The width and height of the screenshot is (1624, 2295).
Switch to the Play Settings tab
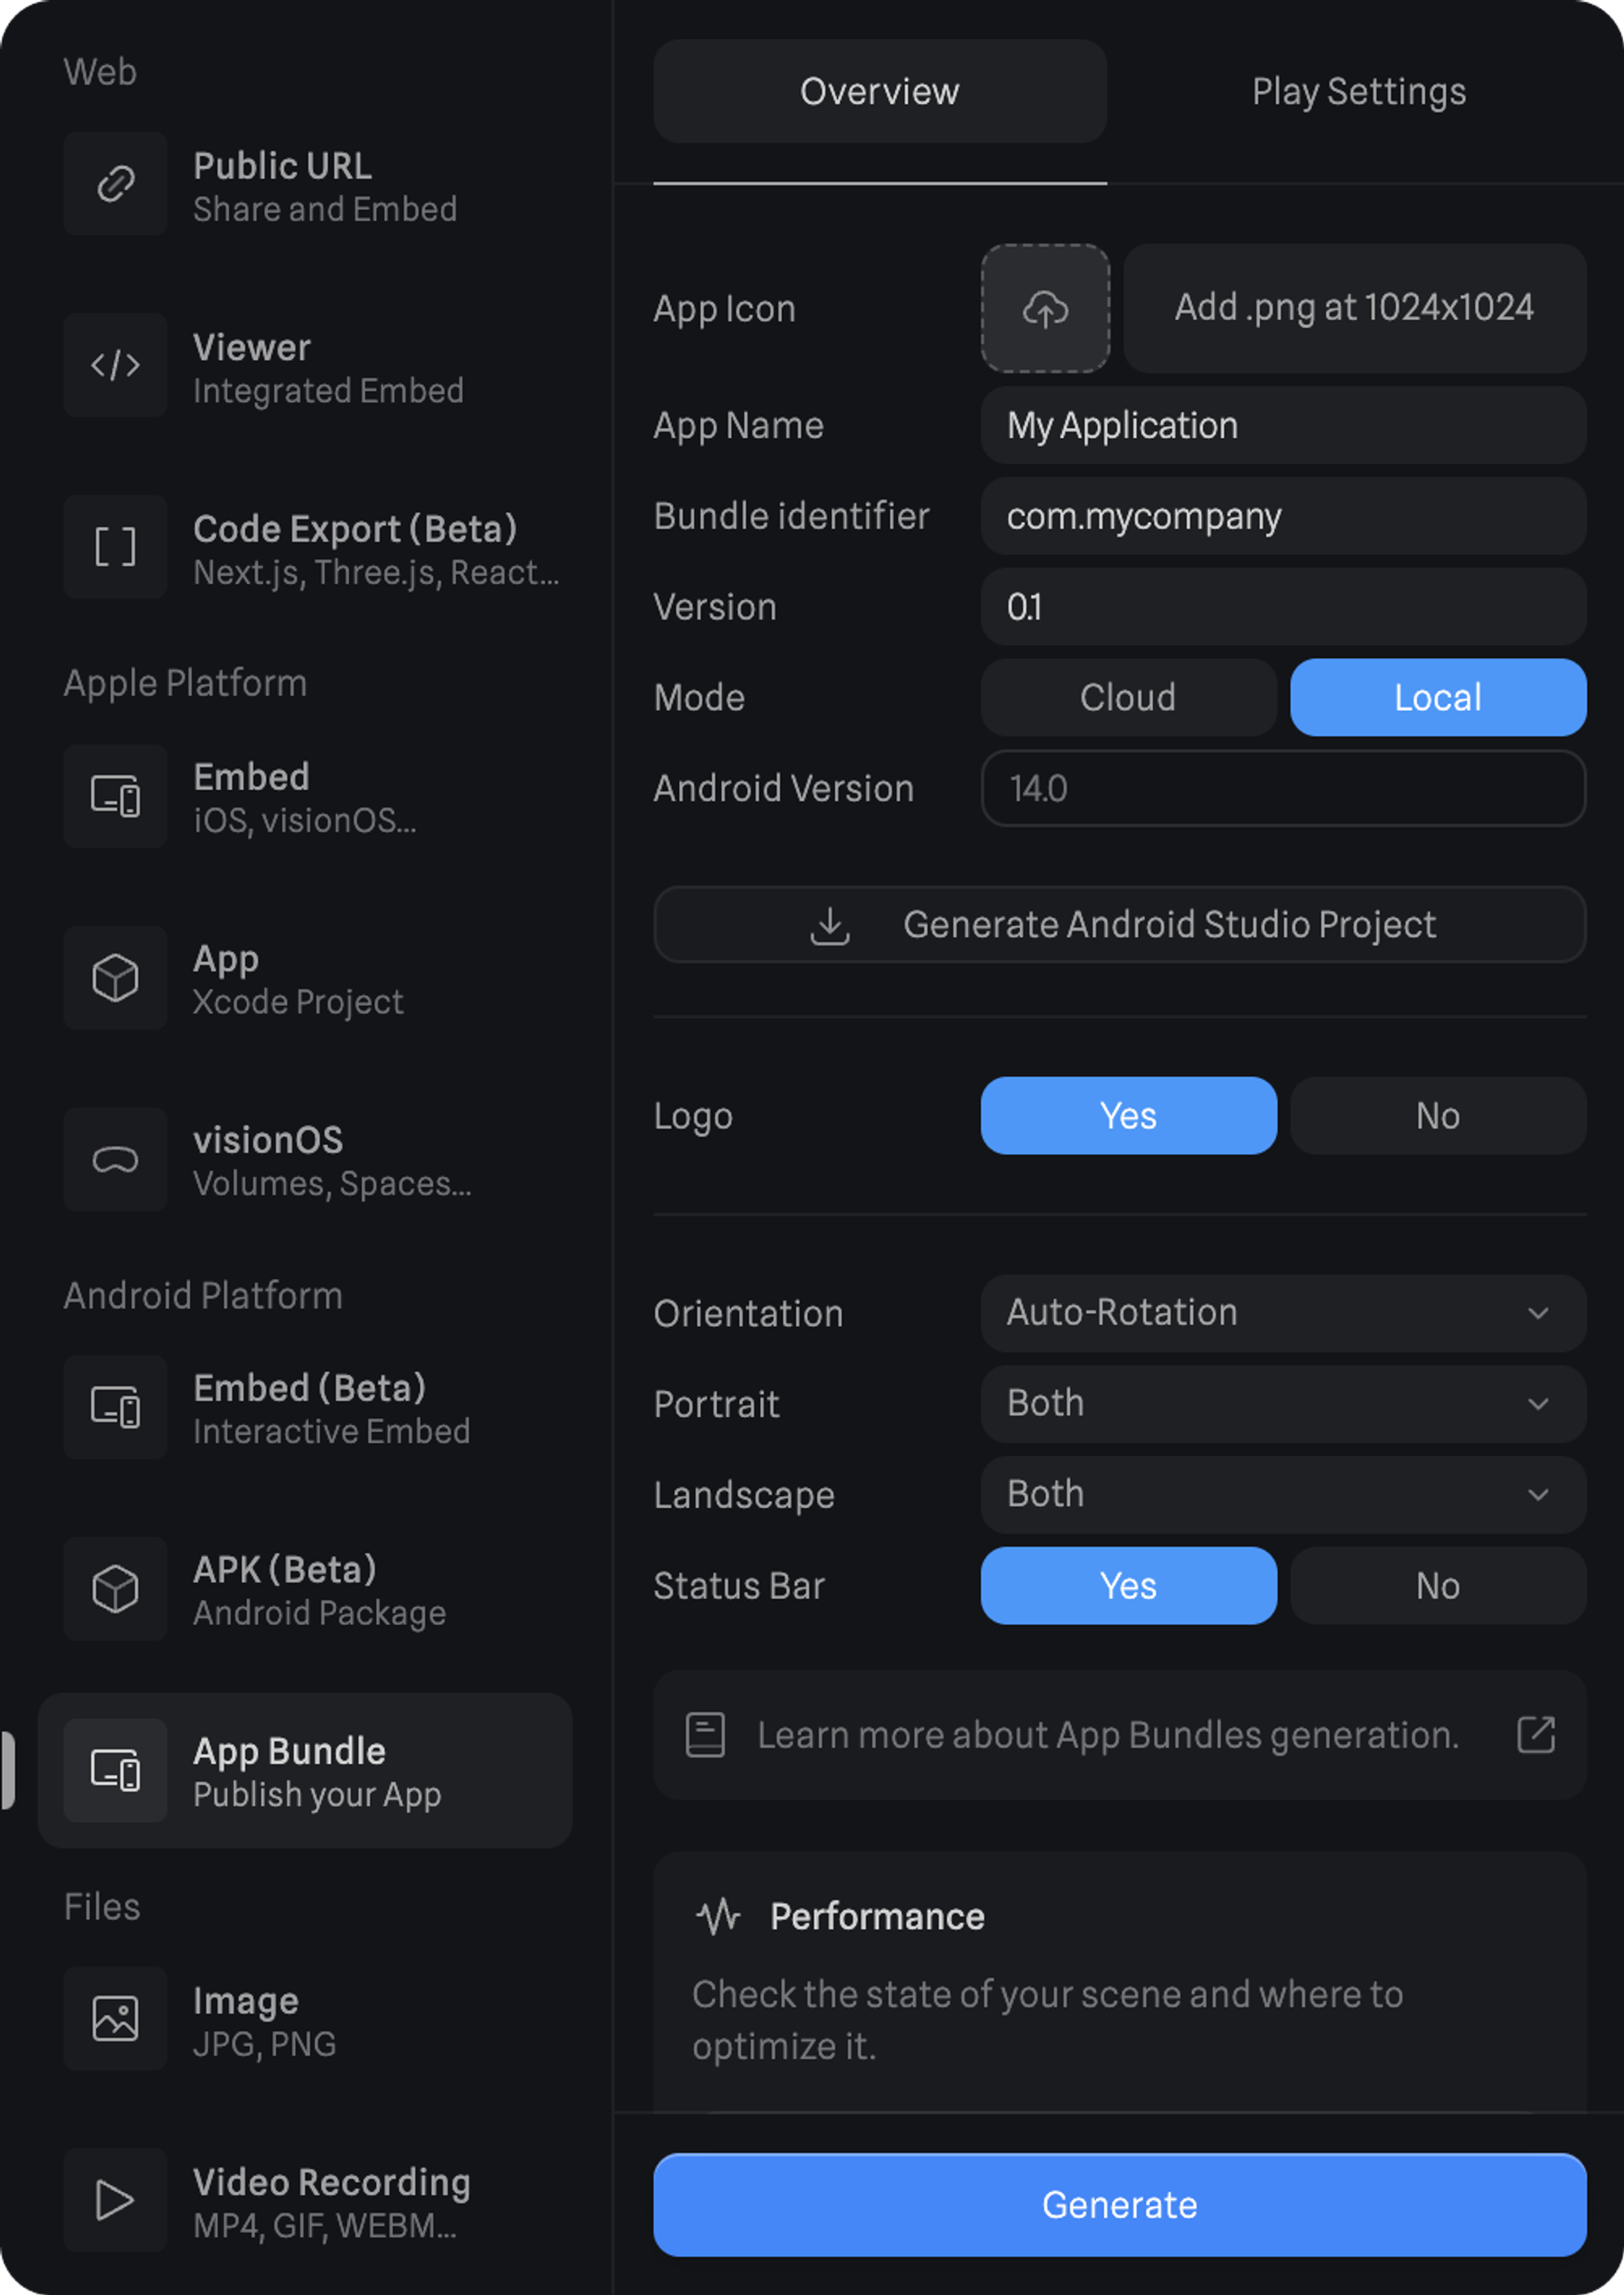click(x=1358, y=92)
